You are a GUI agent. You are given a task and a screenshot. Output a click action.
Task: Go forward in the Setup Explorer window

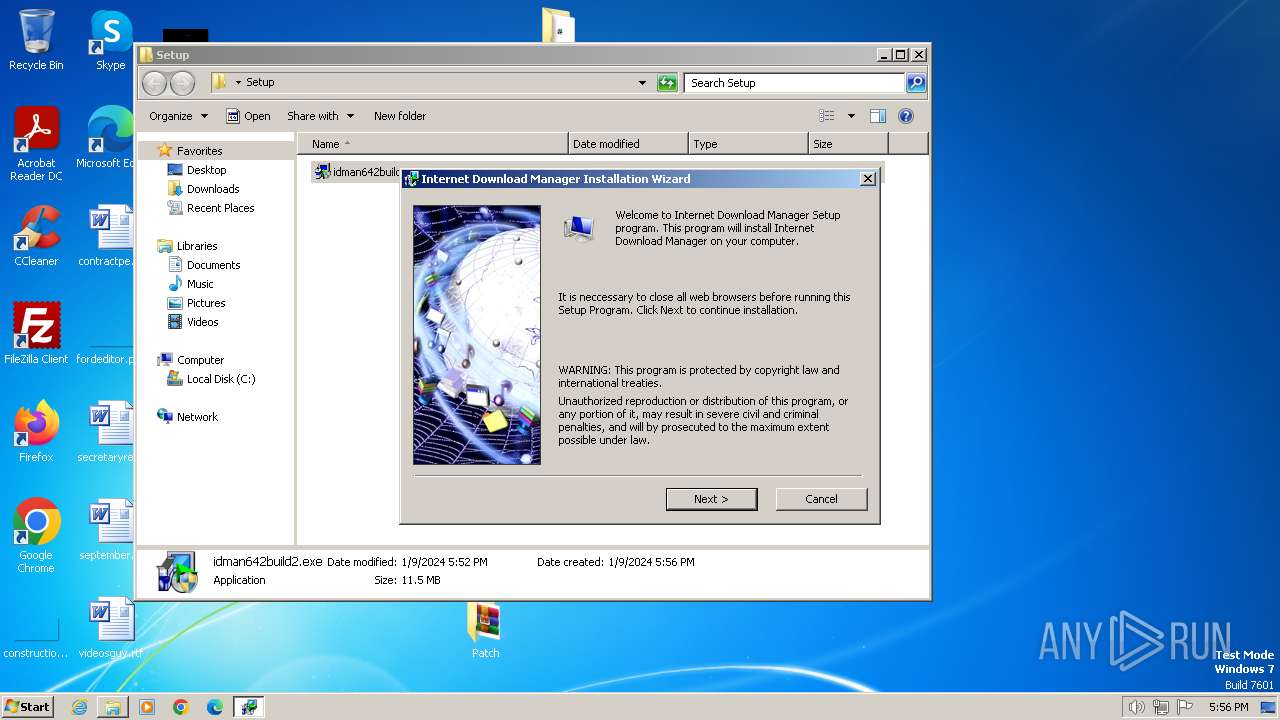(x=182, y=83)
